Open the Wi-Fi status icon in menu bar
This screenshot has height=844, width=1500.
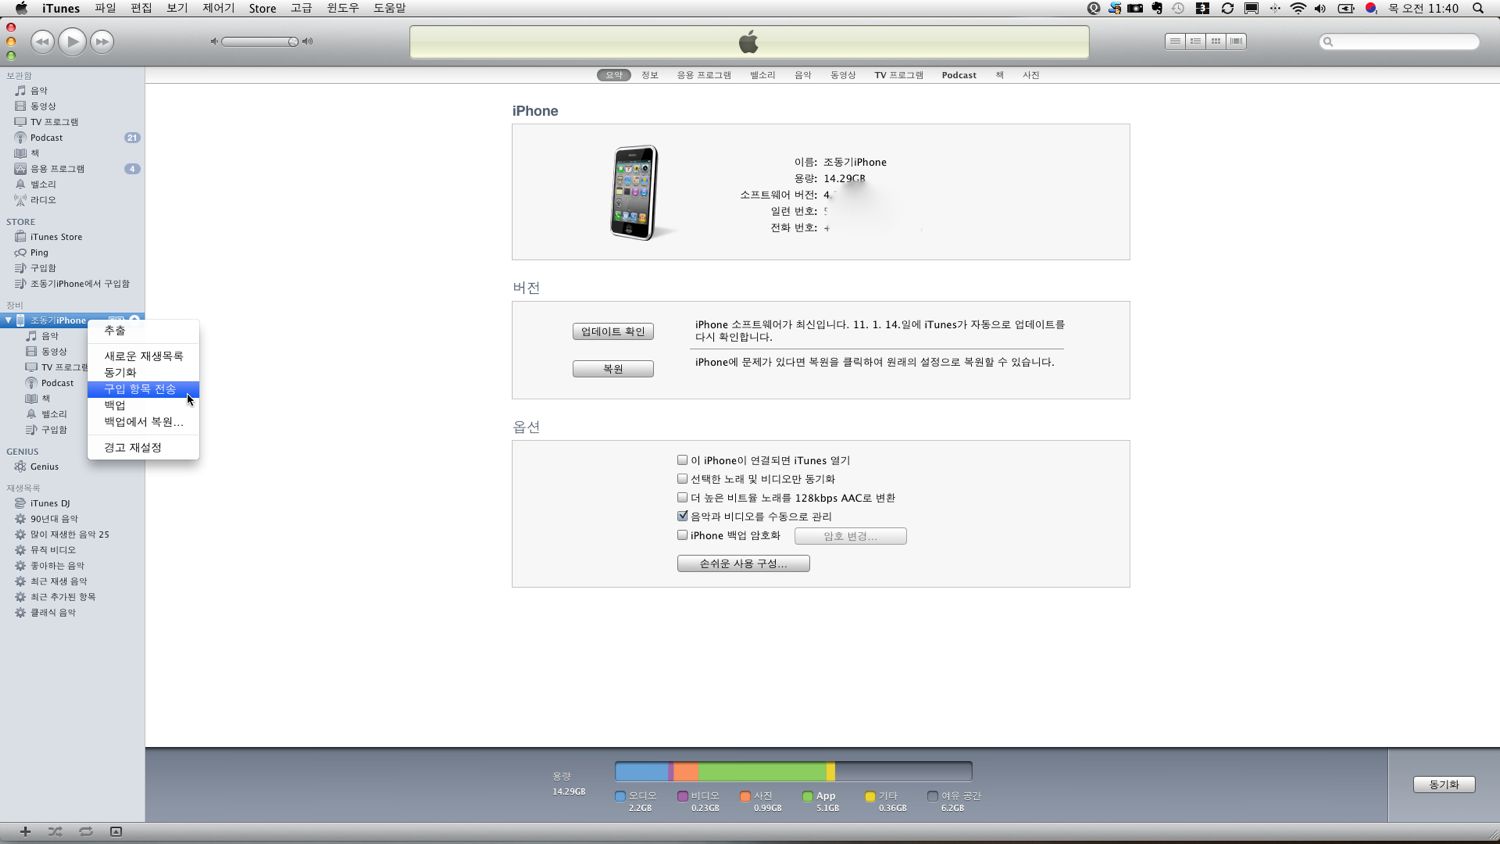point(1298,8)
